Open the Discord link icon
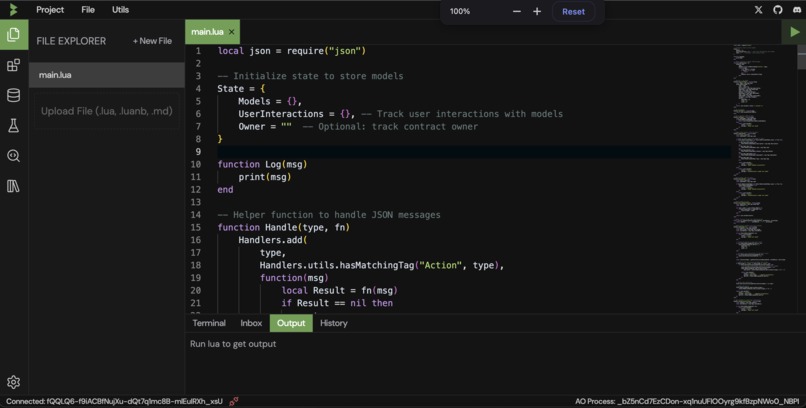 (x=797, y=10)
